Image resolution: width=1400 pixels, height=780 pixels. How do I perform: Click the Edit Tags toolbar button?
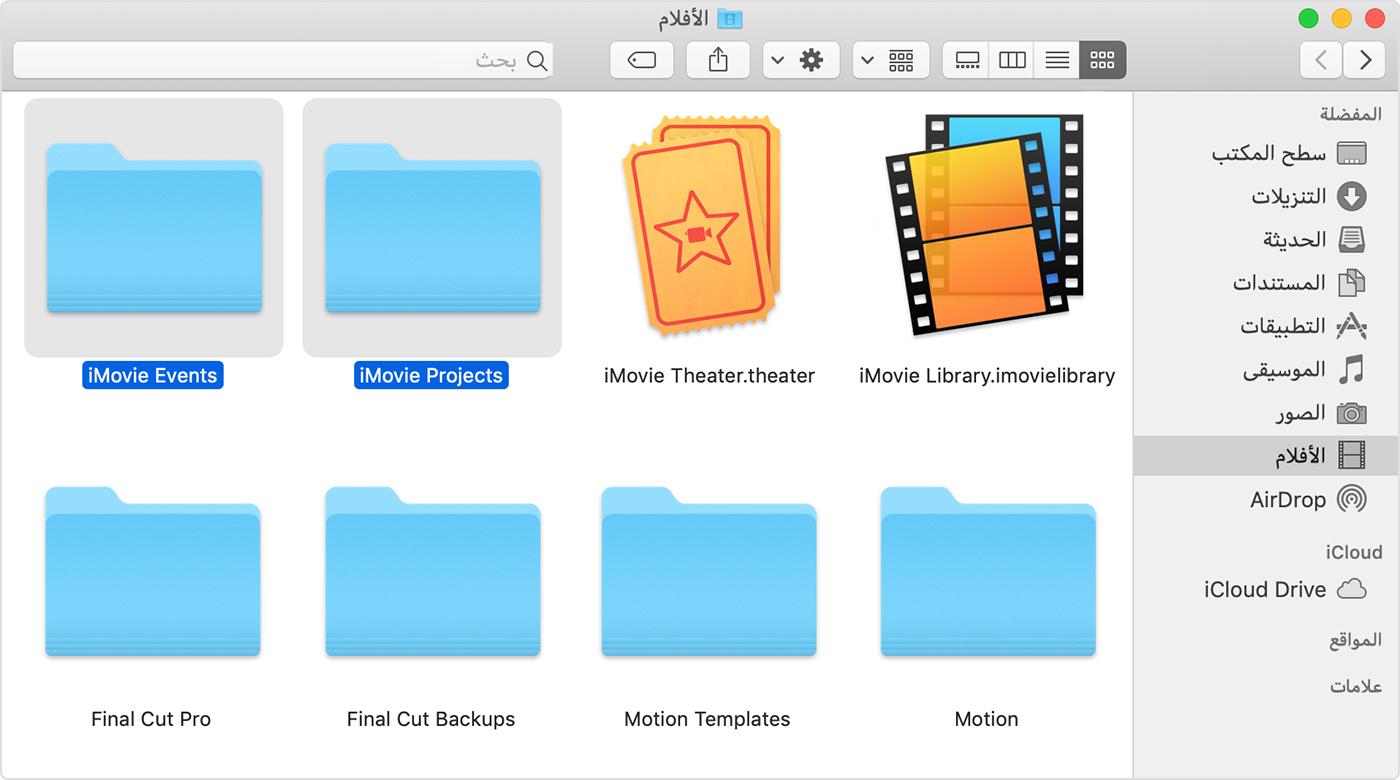tap(641, 60)
